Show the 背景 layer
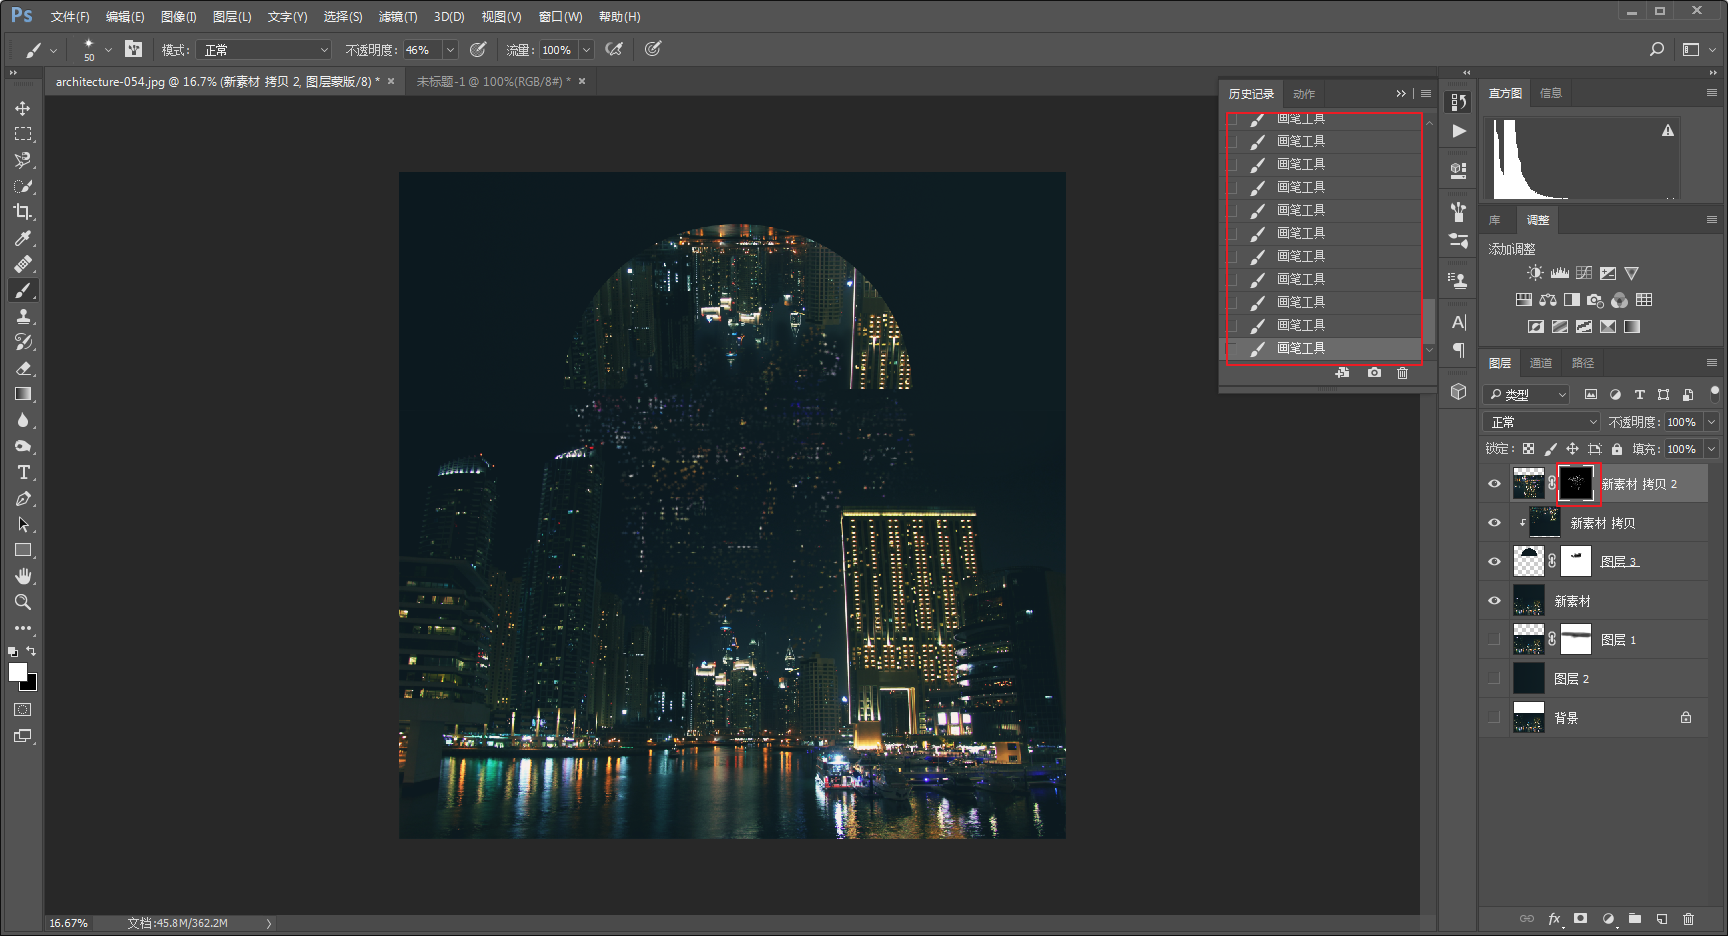 coord(1495,718)
